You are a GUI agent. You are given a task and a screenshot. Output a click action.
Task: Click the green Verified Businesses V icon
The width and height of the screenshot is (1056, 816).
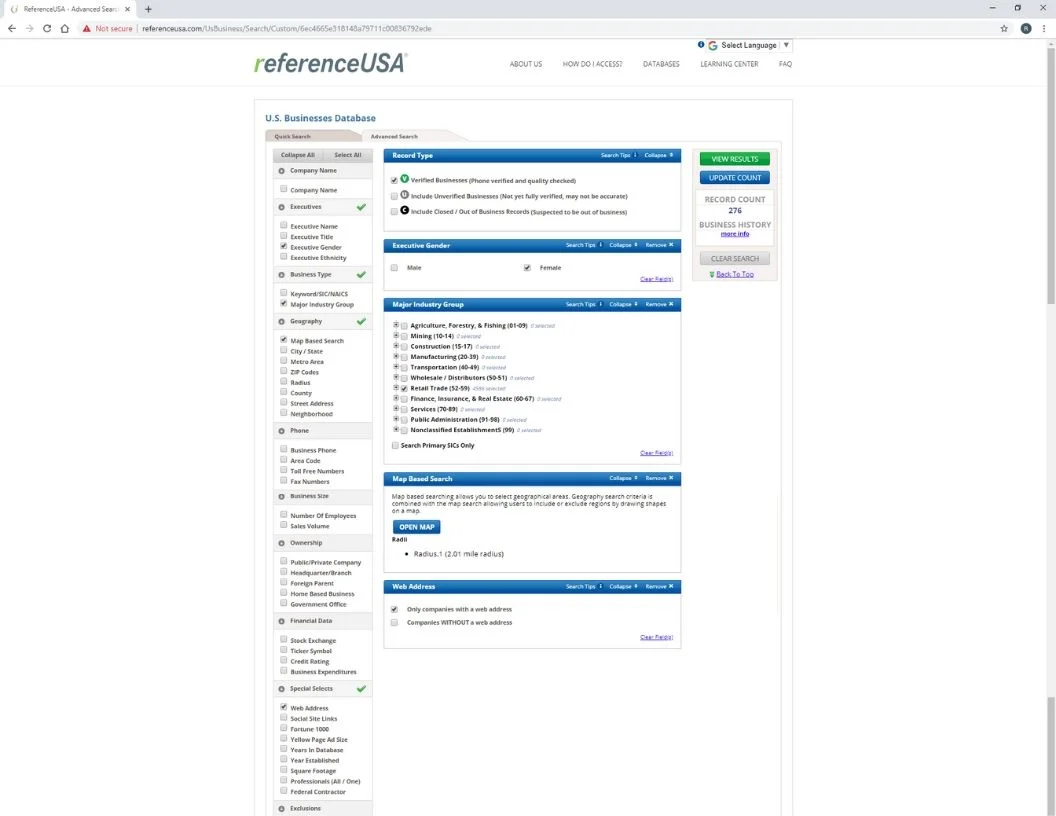click(x=405, y=179)
